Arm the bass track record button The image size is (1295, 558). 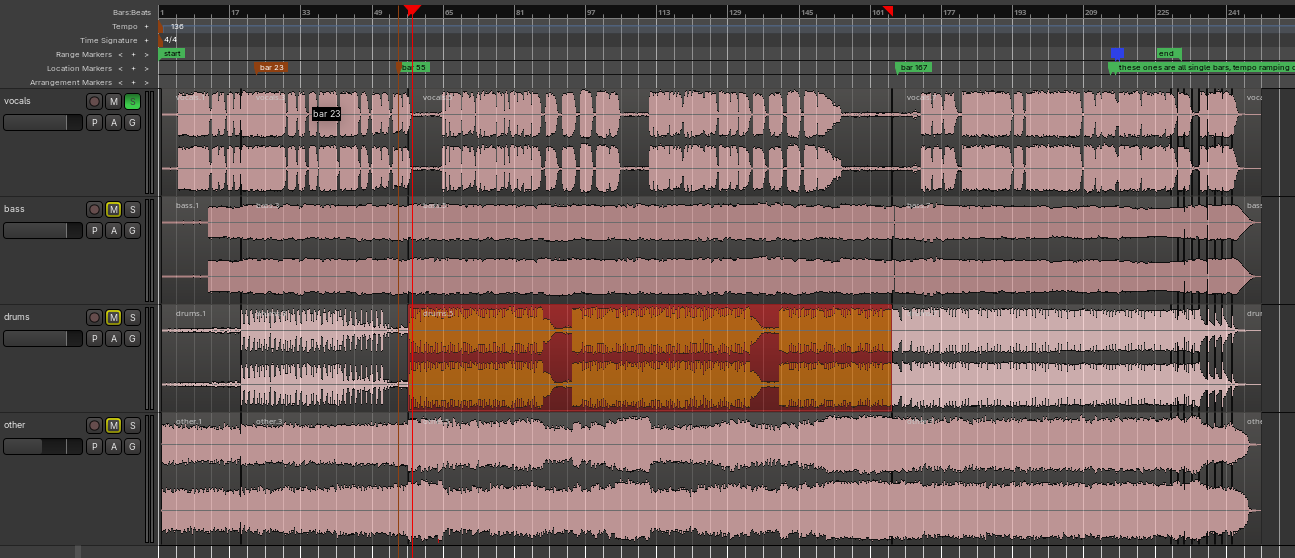(95, 209)
